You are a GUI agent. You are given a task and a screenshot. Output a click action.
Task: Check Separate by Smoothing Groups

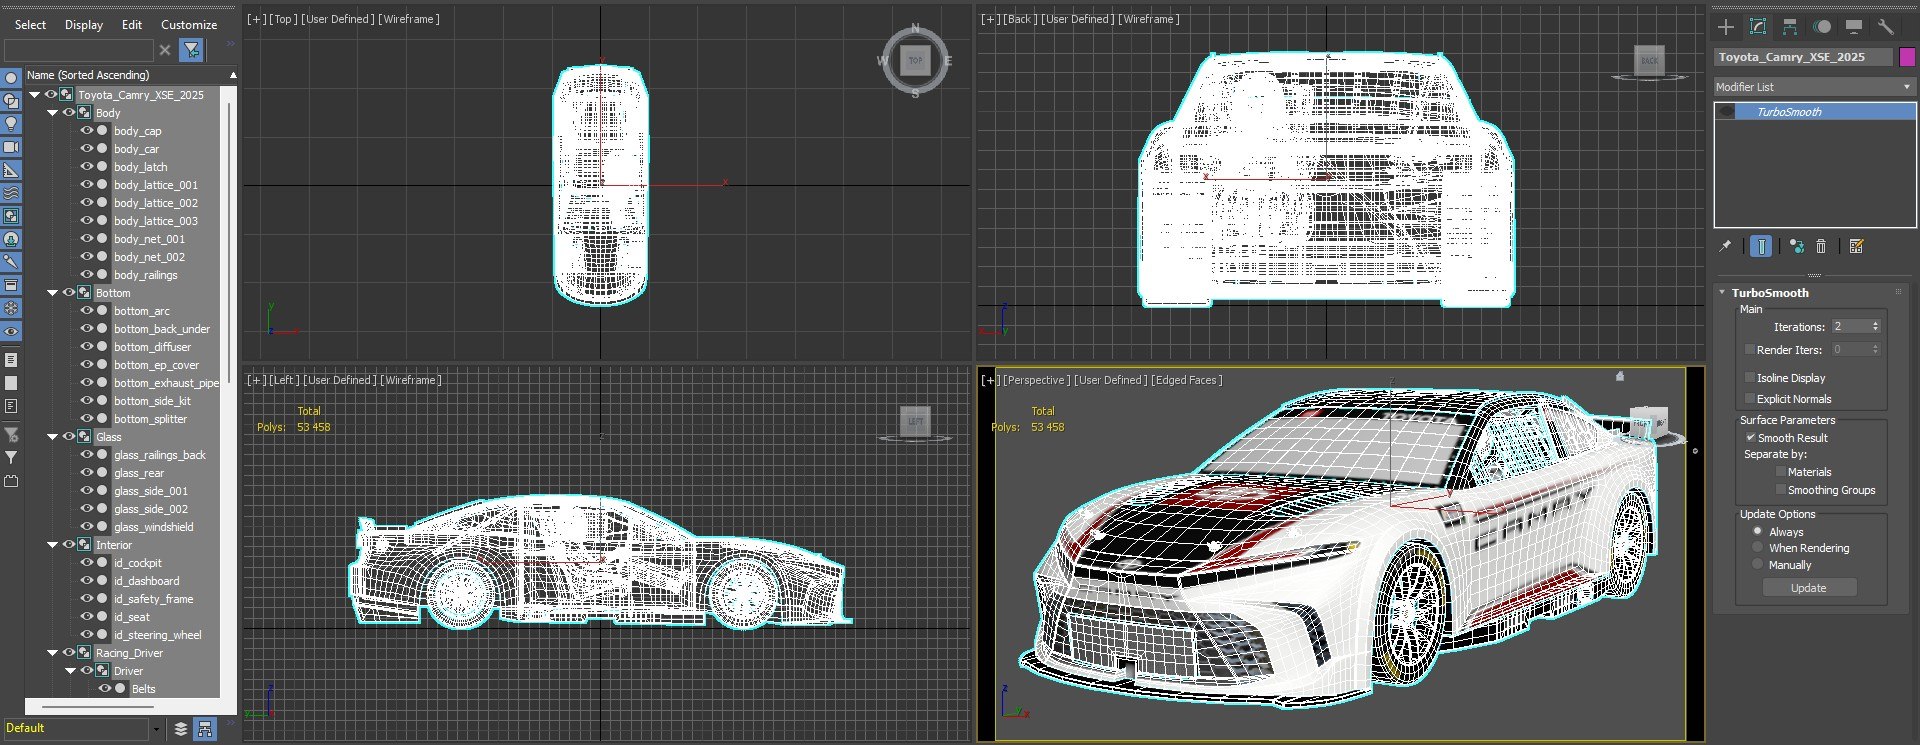click(1781, 490)
